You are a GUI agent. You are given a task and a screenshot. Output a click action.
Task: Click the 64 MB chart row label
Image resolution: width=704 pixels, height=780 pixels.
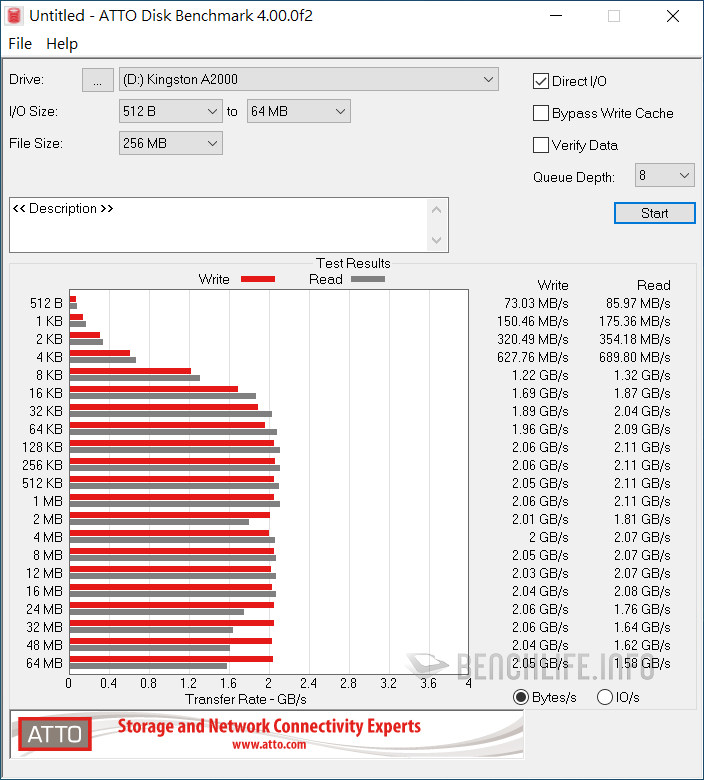pos(44,663)
